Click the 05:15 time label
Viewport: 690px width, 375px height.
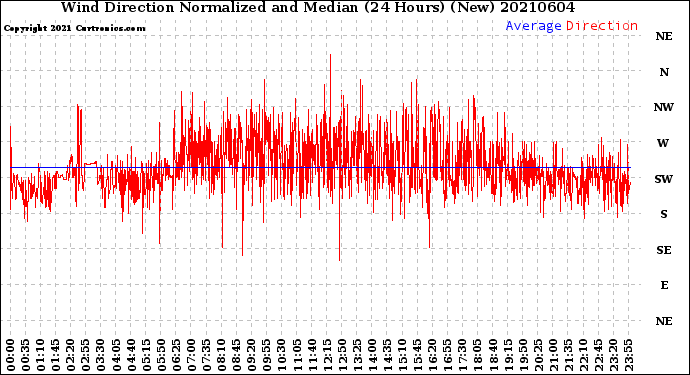click(x=146, y=355)
